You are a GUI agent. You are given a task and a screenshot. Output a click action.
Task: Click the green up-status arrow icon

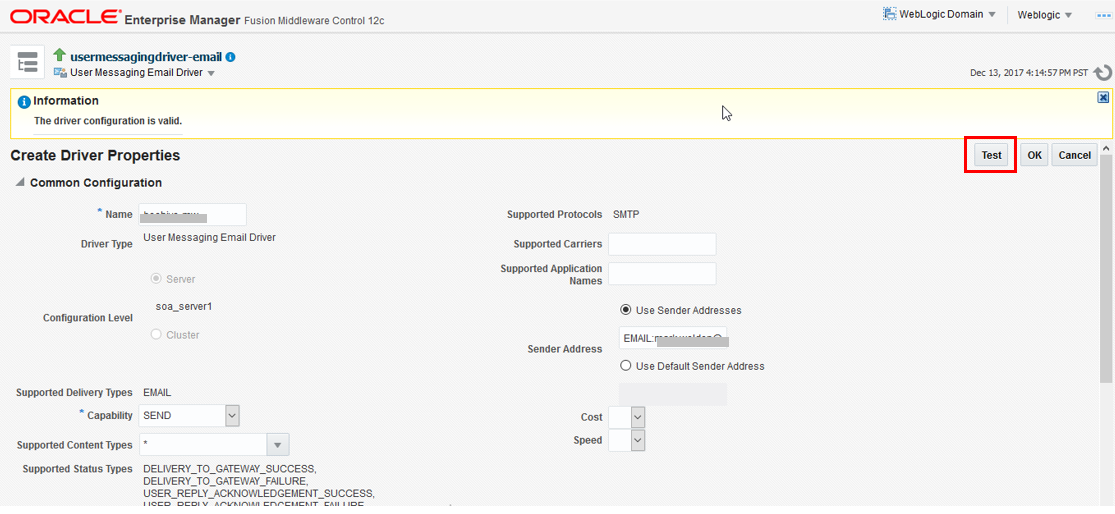pos(60,55)
